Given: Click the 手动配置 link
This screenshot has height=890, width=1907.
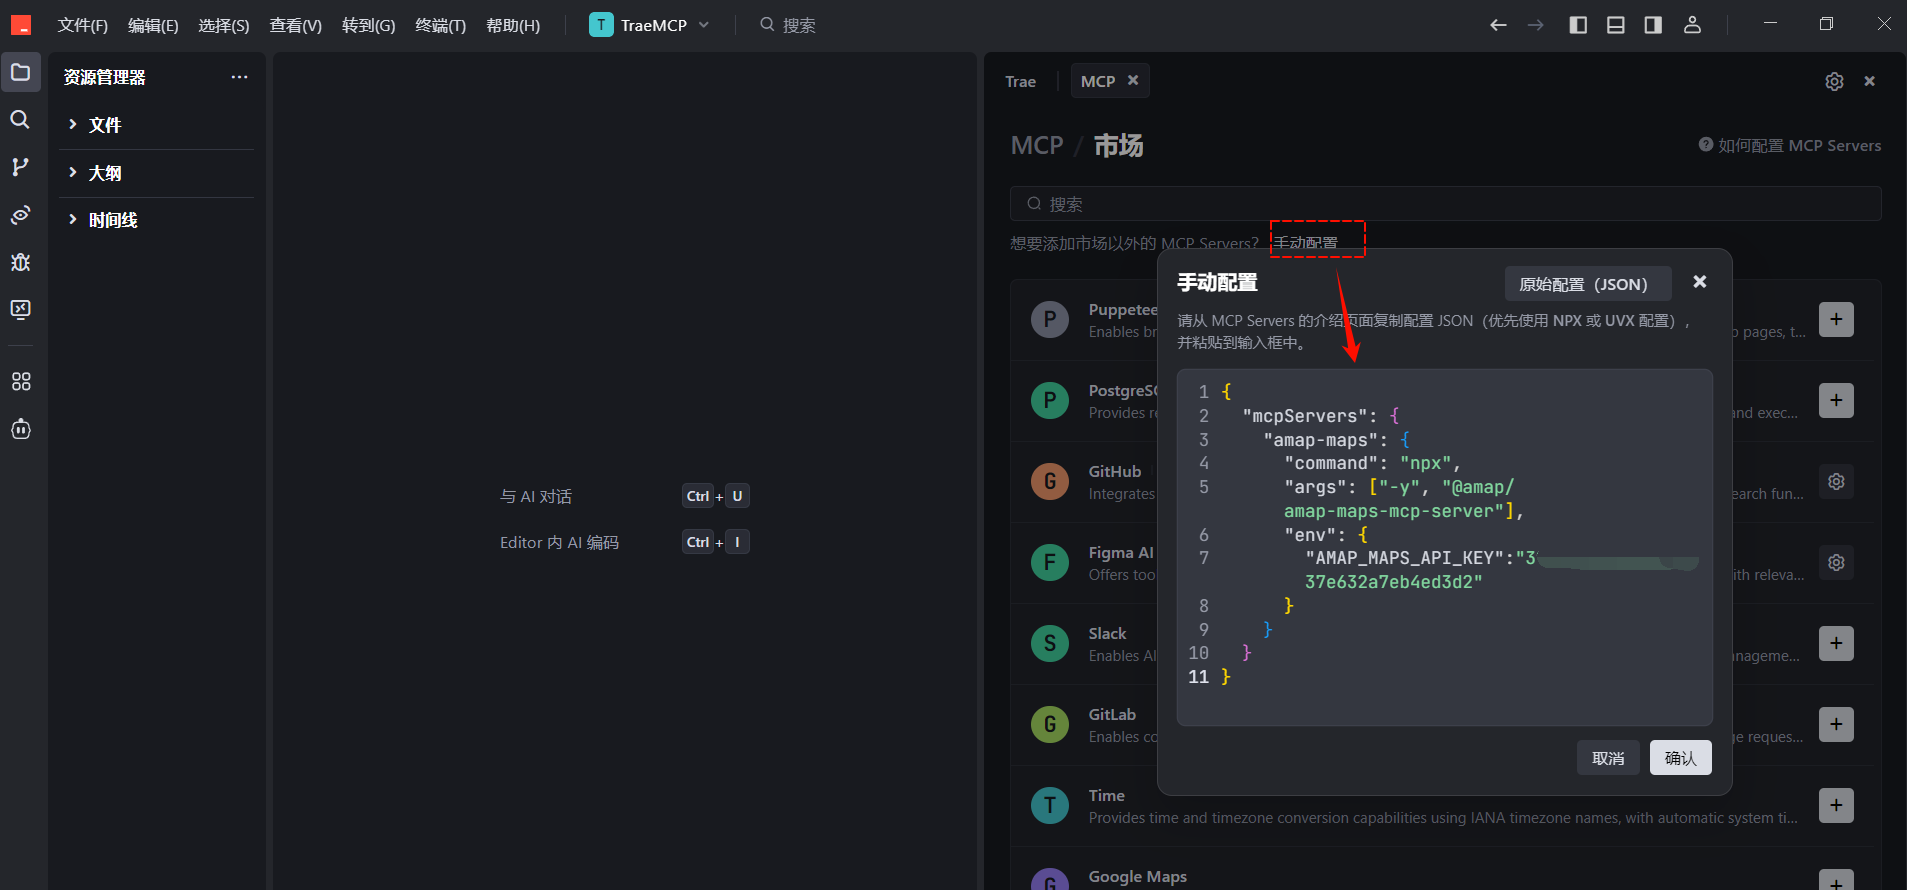Looking at the screenshot, I should click(x=1305, y=243).
